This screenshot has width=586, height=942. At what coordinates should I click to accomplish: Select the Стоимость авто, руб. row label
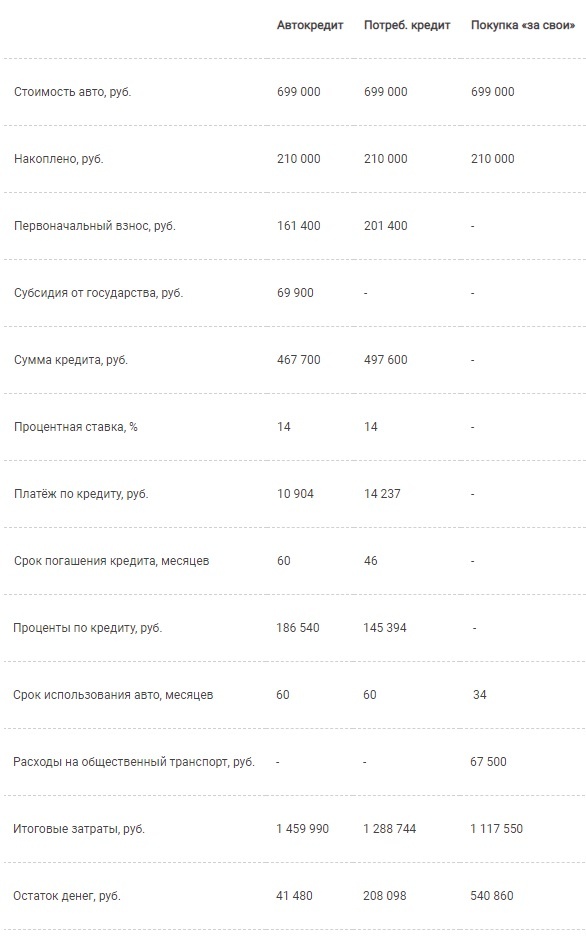click(72, 92)
